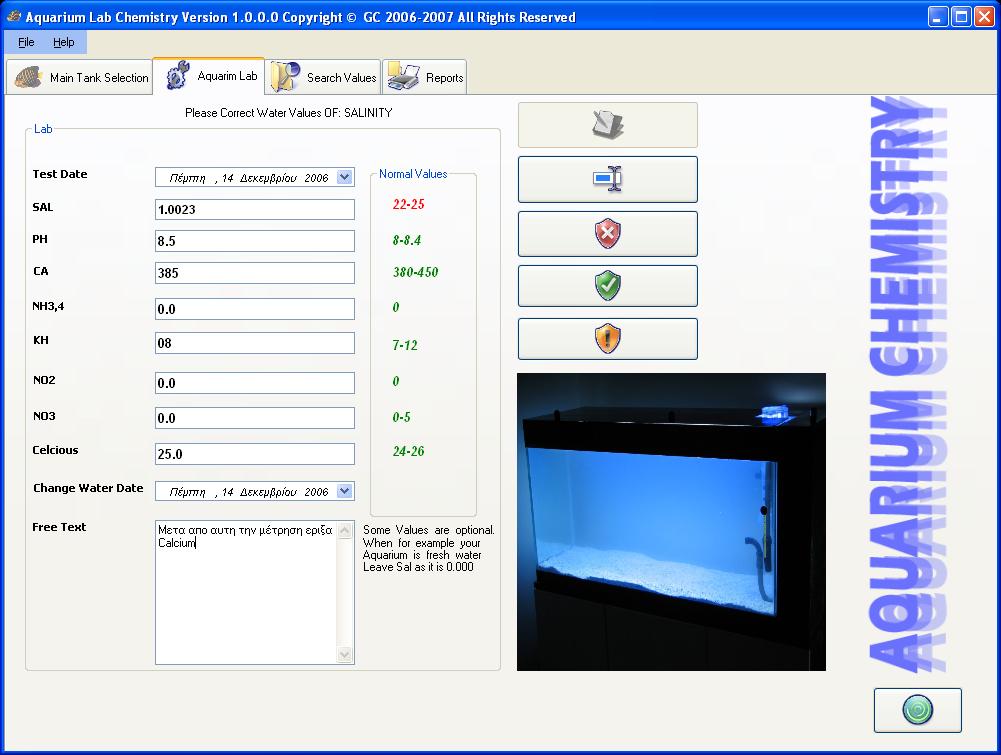Click the green shield checkmark button

point(607,286)
